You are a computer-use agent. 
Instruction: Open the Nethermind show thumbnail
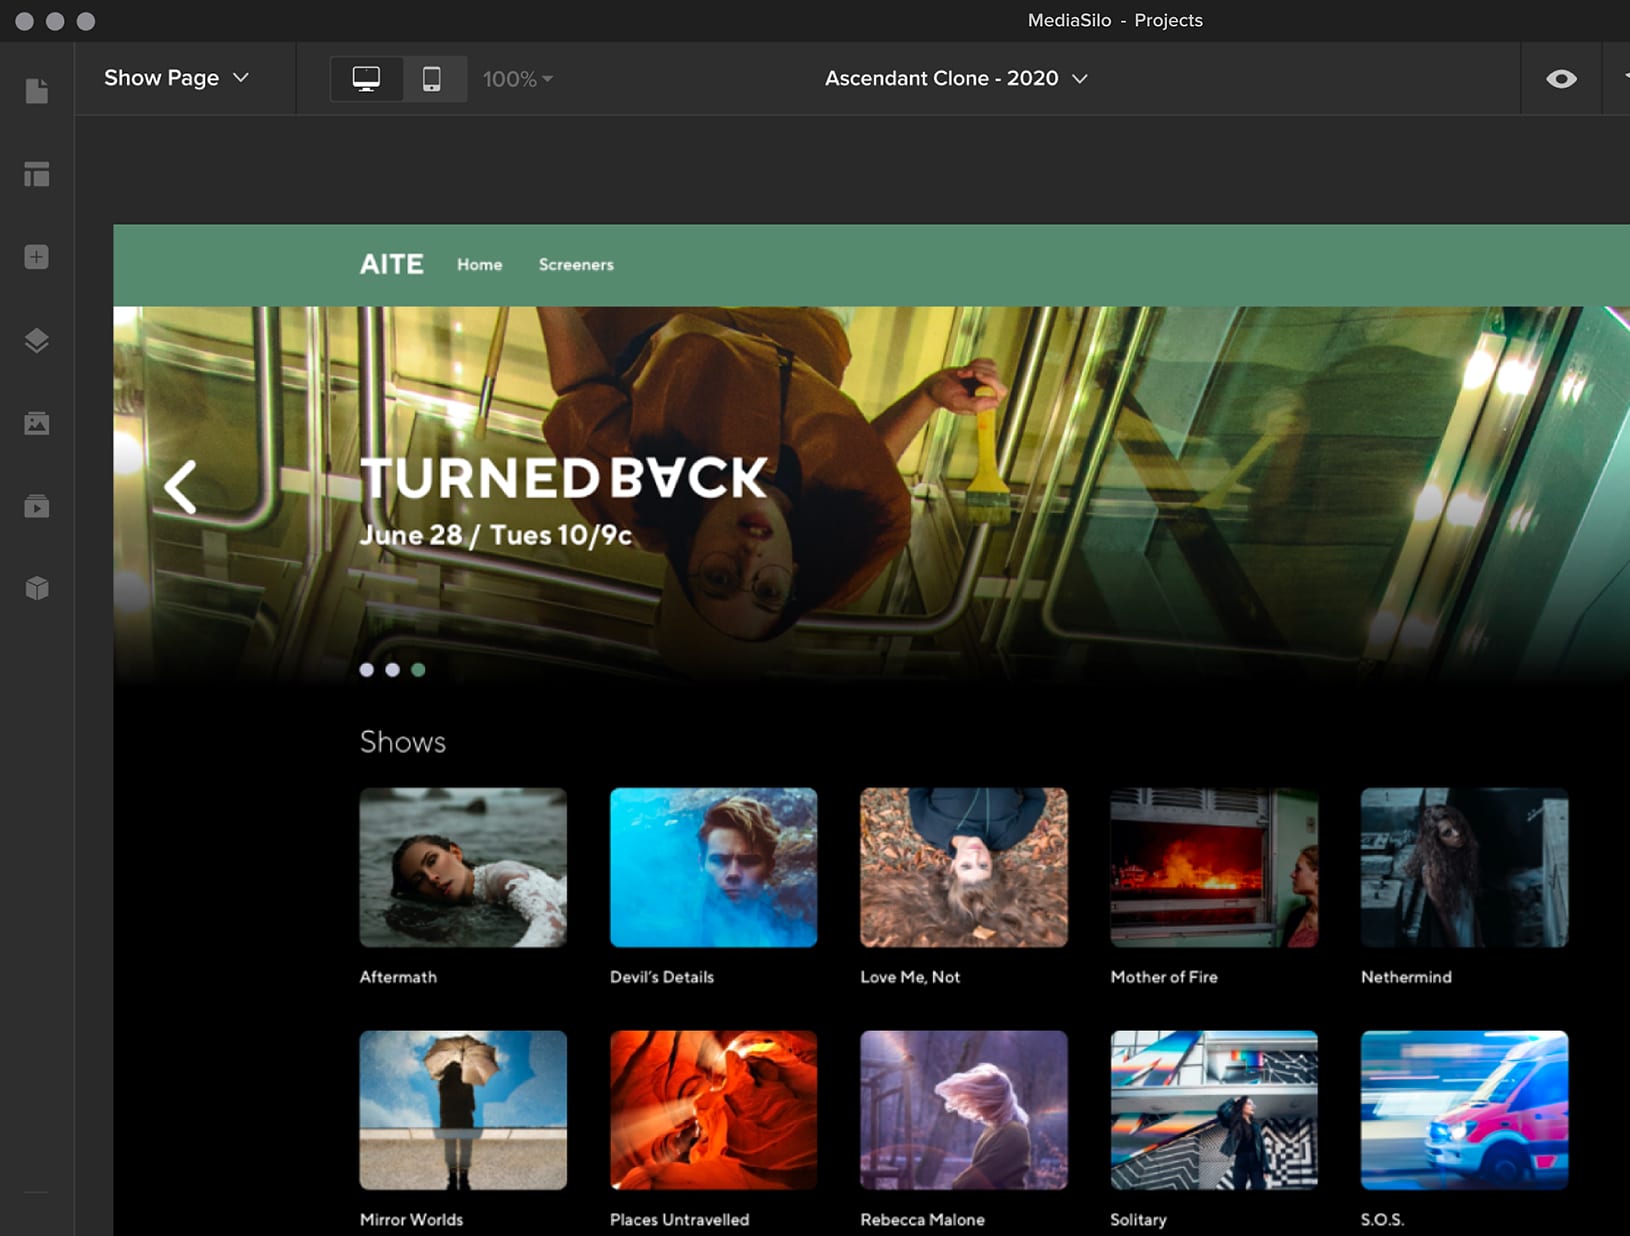click(x=1464, y=867)
